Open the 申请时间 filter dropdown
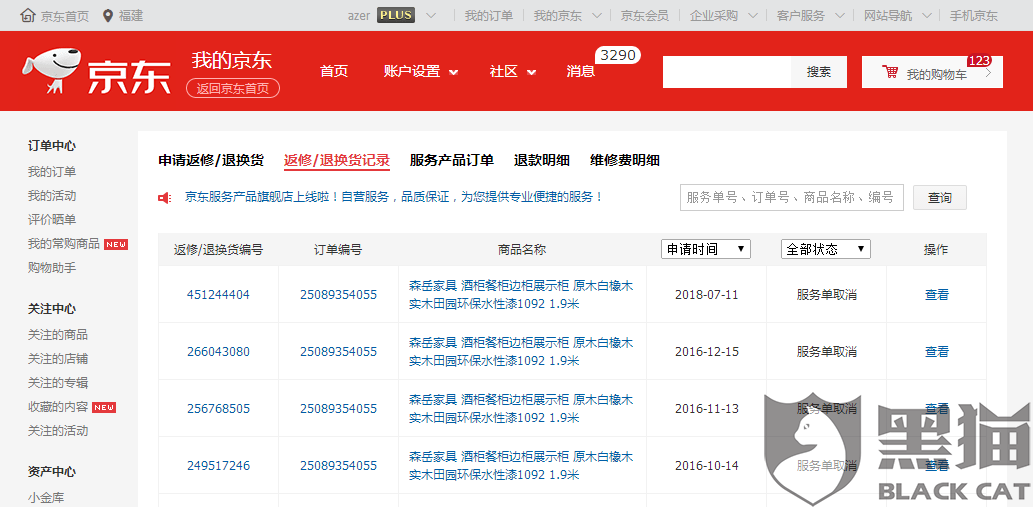 click(706, 249)
